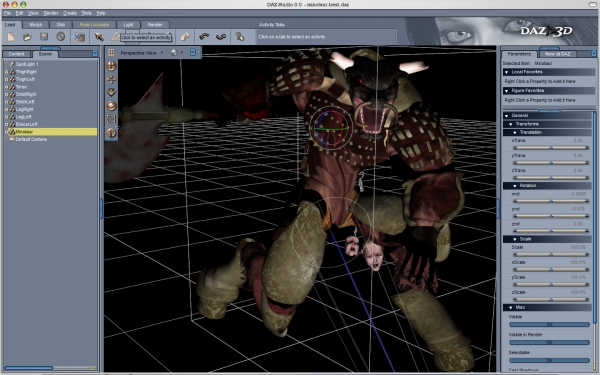This screenshot has width=600, height=375.
Task: Open the New at DAZ tab
Action: coord(558,54)
